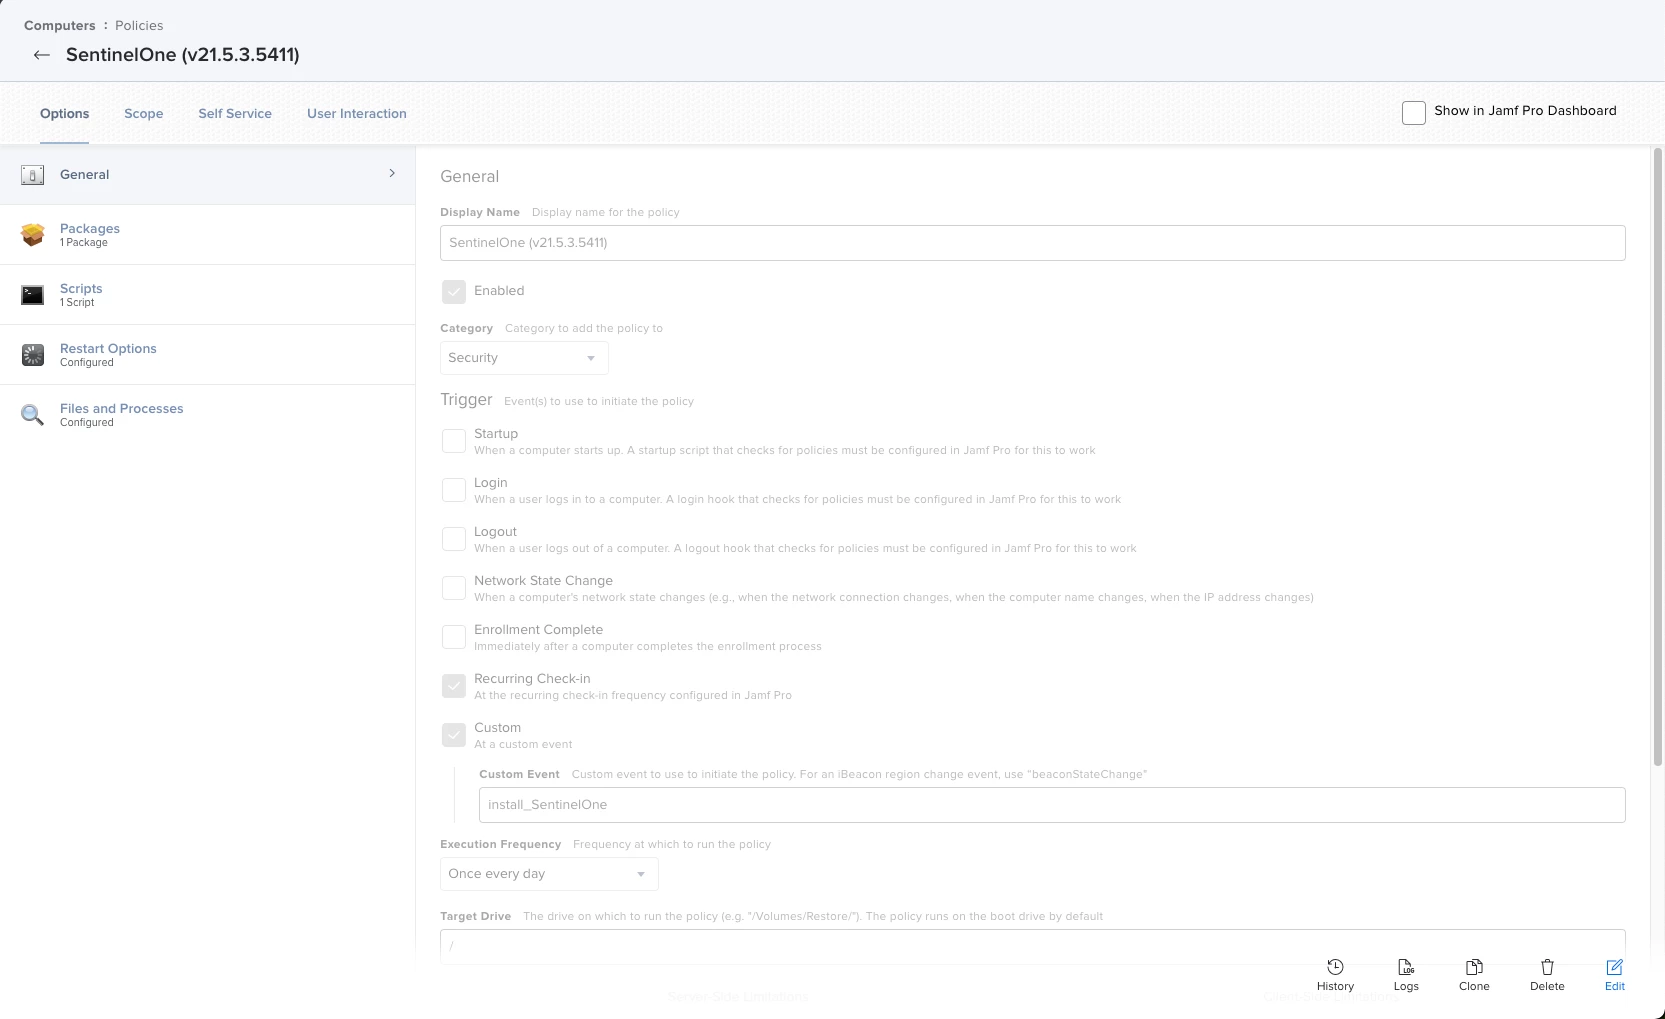Enable the Logout trigger
This screenshot has width=1665, height=1019.
point(454,539)
